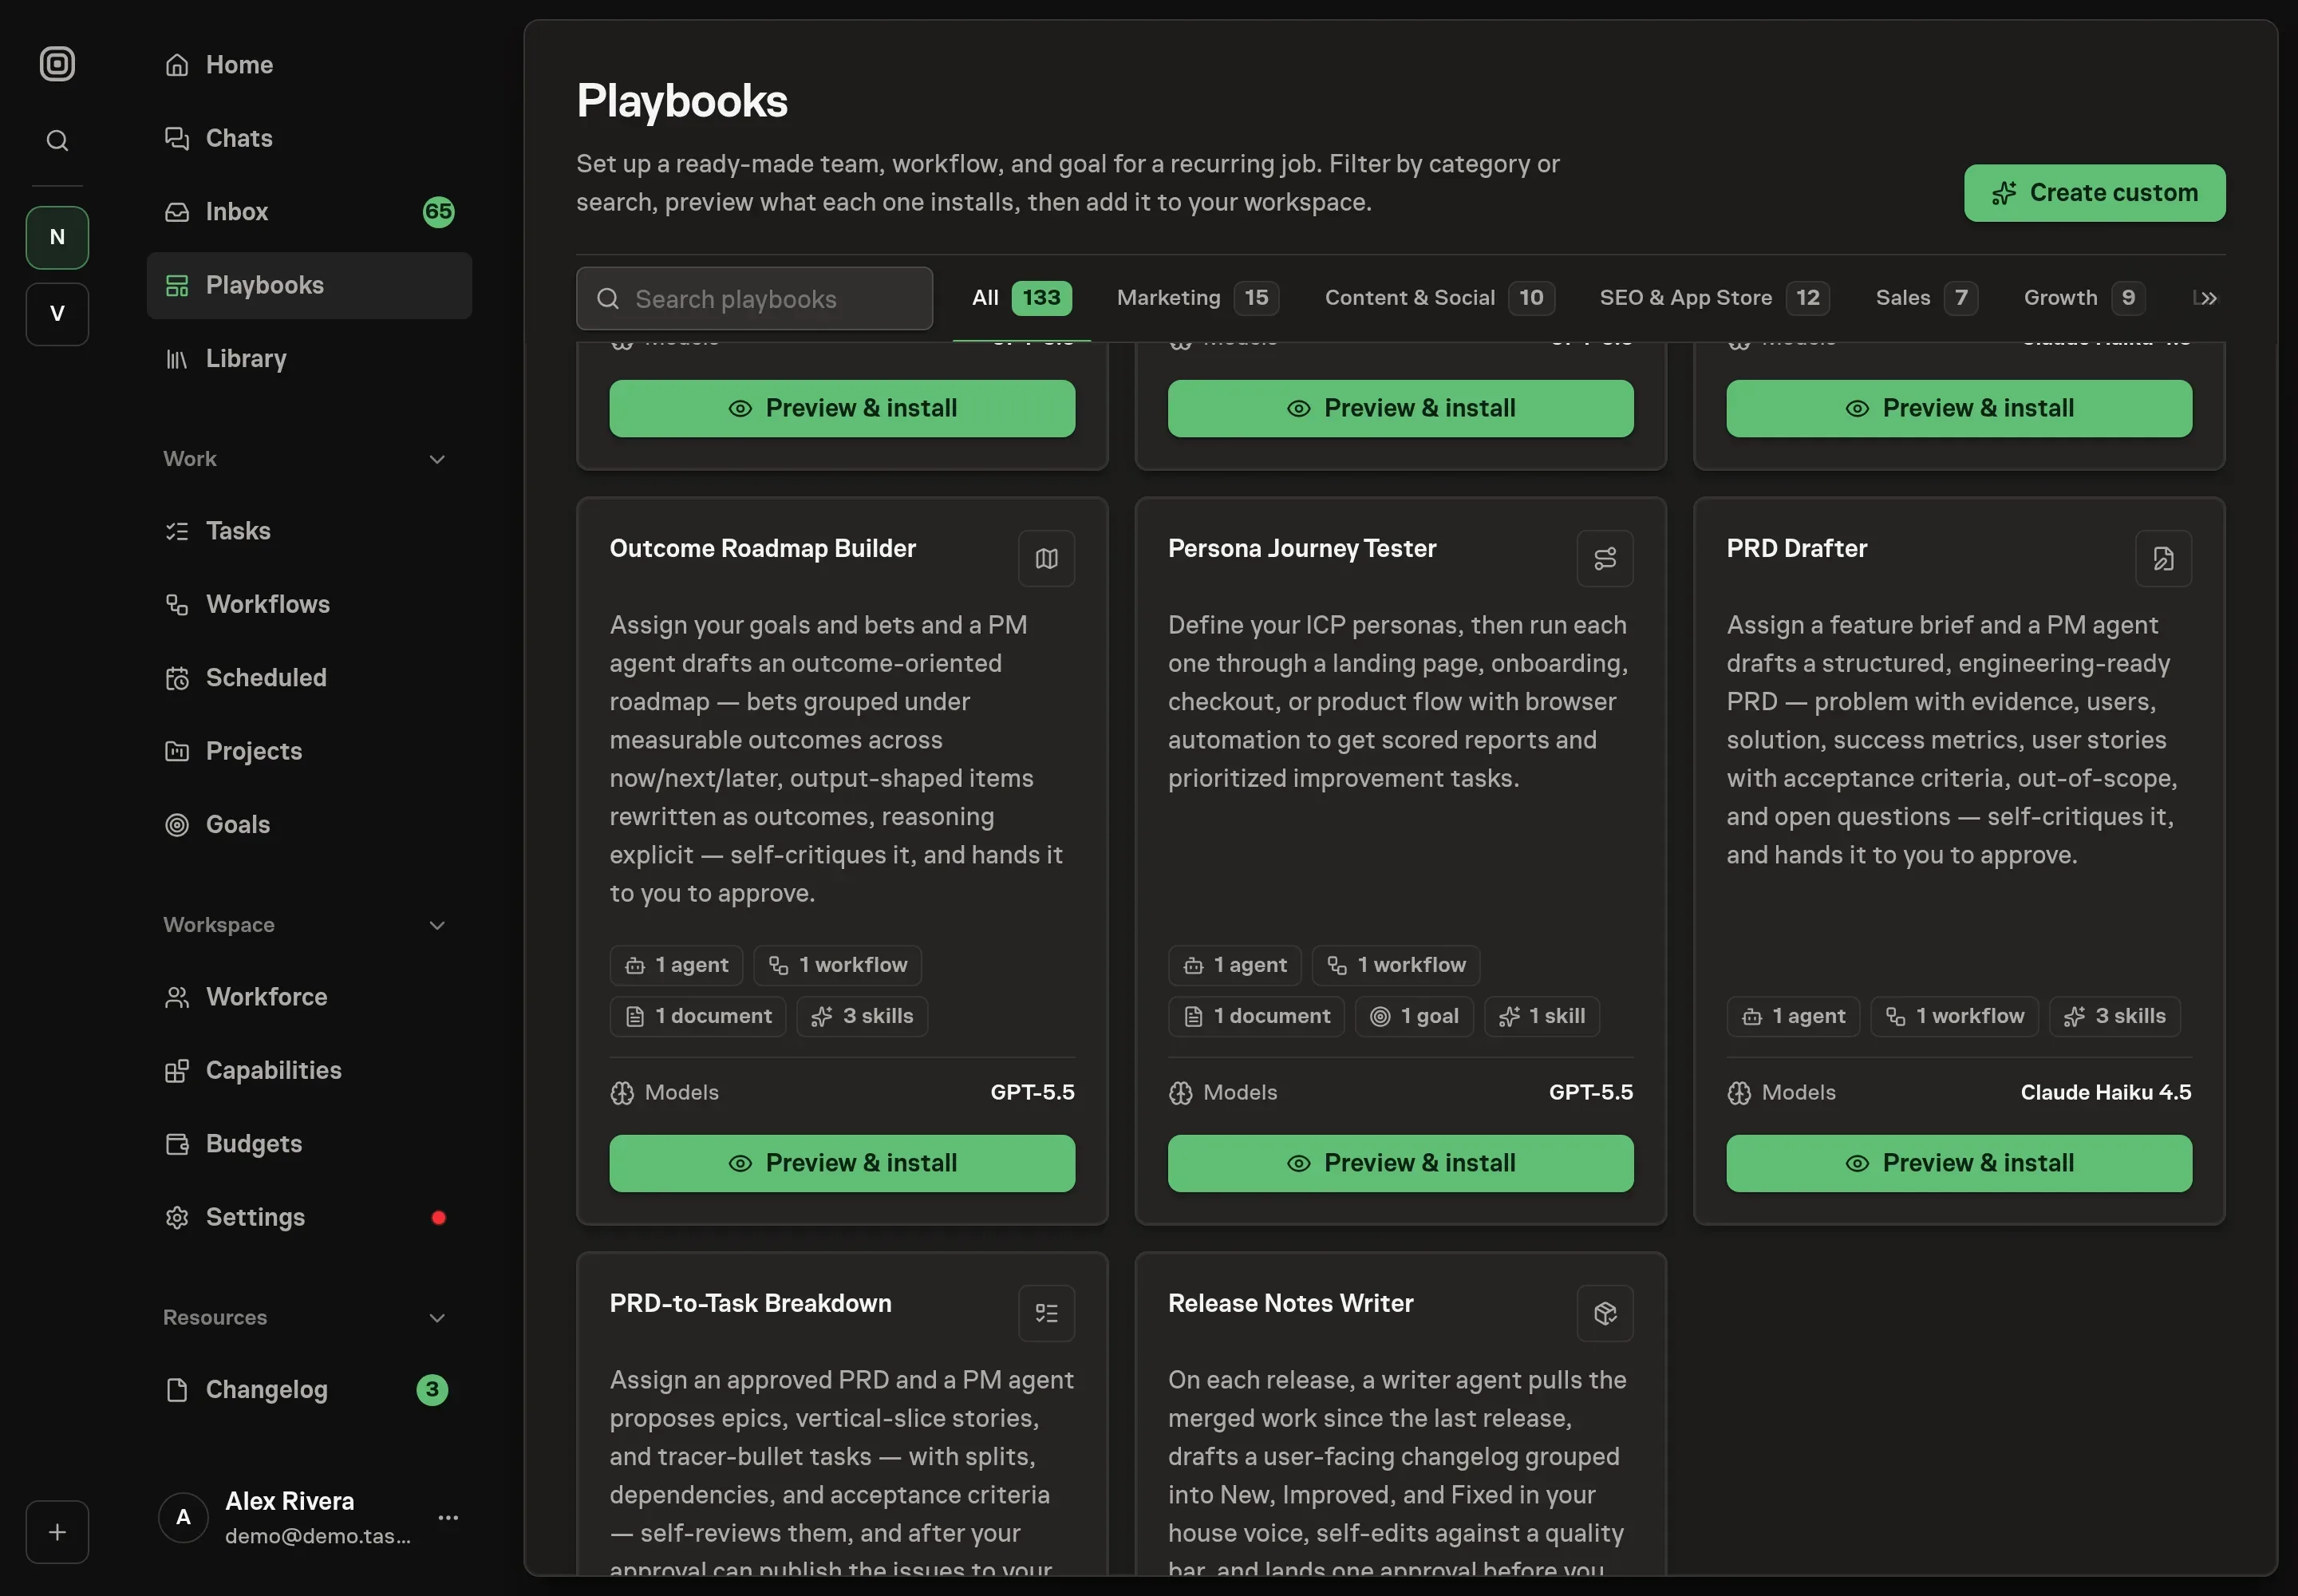Viewport: 2298px width, 1596px height.
Task: Click the Alex Rivera avatar
Action: point(183,1517)
